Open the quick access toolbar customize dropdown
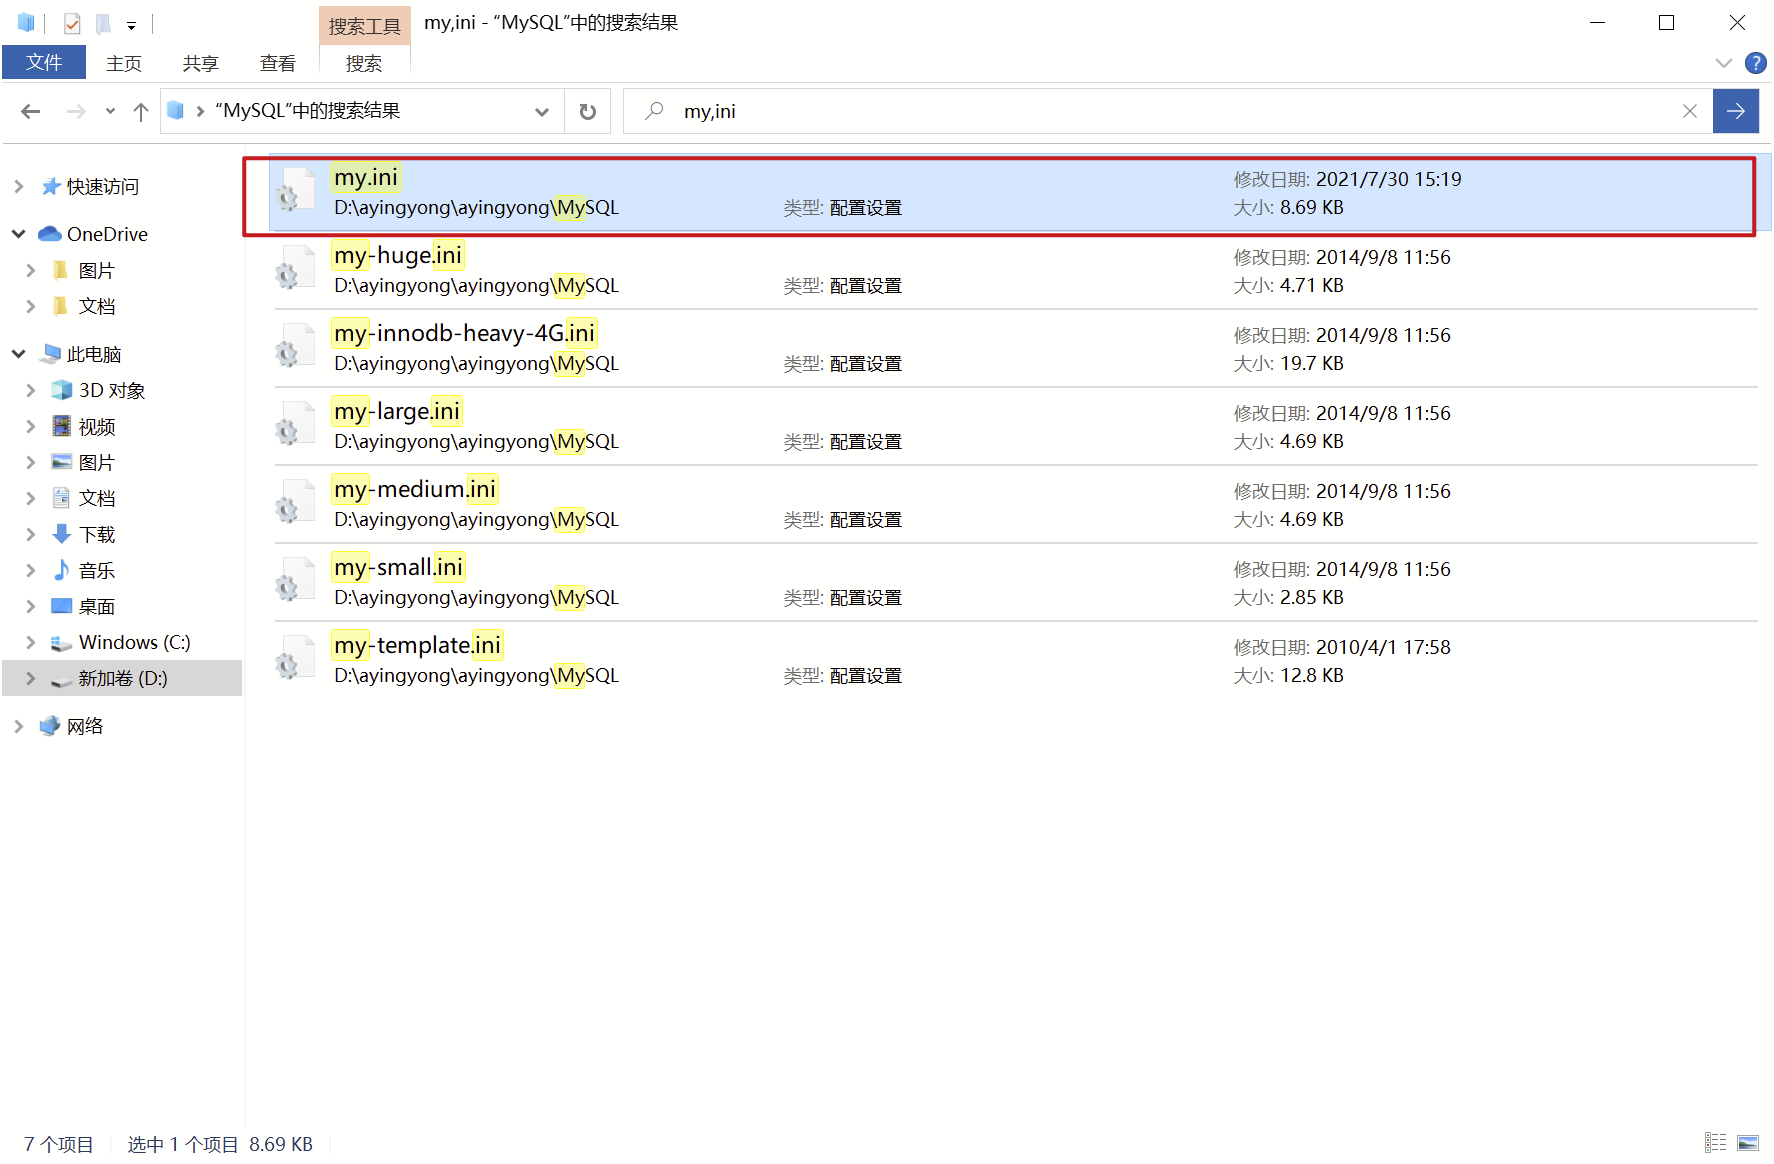The width and height of the screenshot is (1774, 1164). tap(131, 26)
